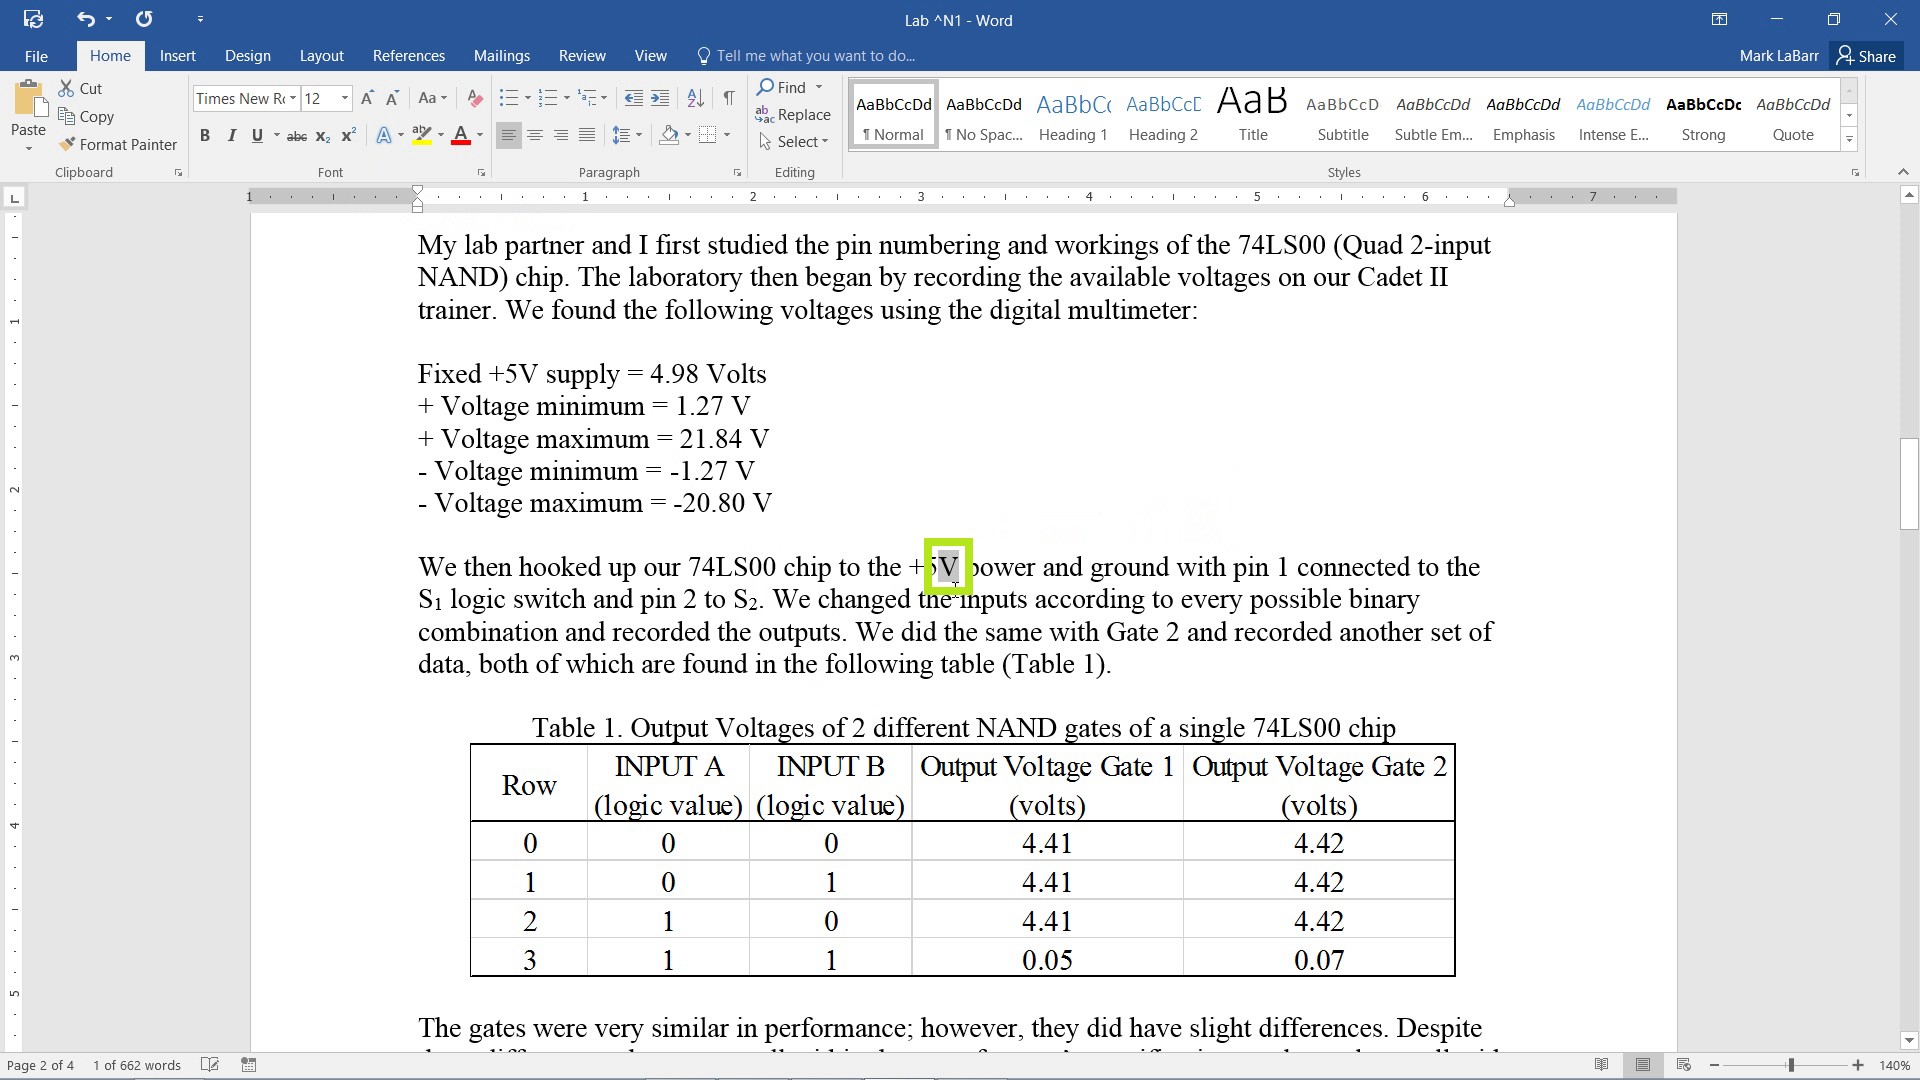The image size is (1920, 1080).
Task: Toggle Superscript text formatting icon
Action: (x=347, y=136)
